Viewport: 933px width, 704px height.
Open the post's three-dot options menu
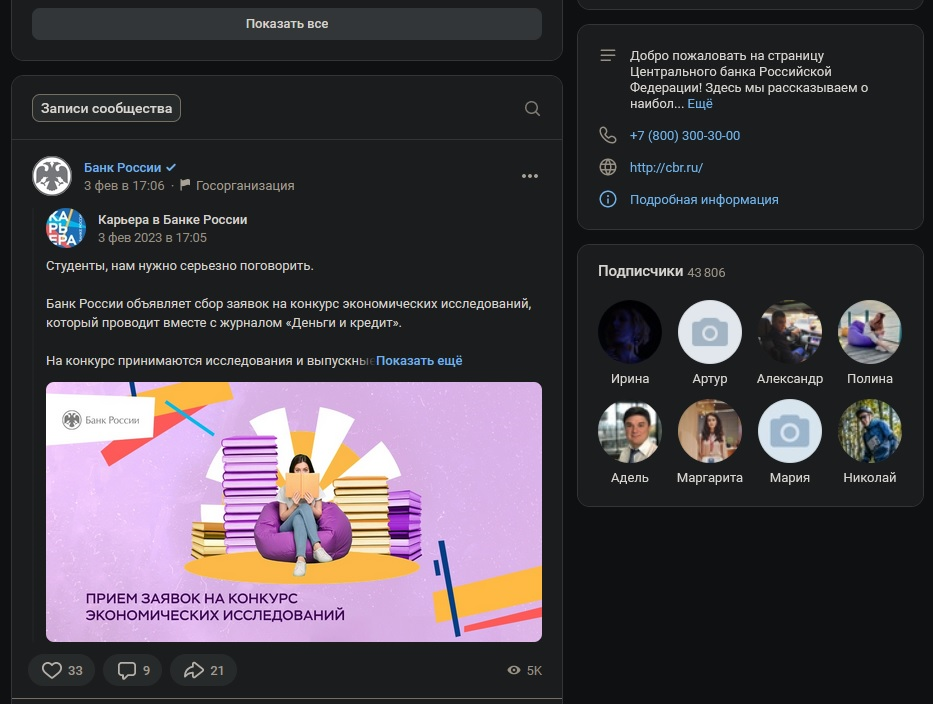click(530, 176)
